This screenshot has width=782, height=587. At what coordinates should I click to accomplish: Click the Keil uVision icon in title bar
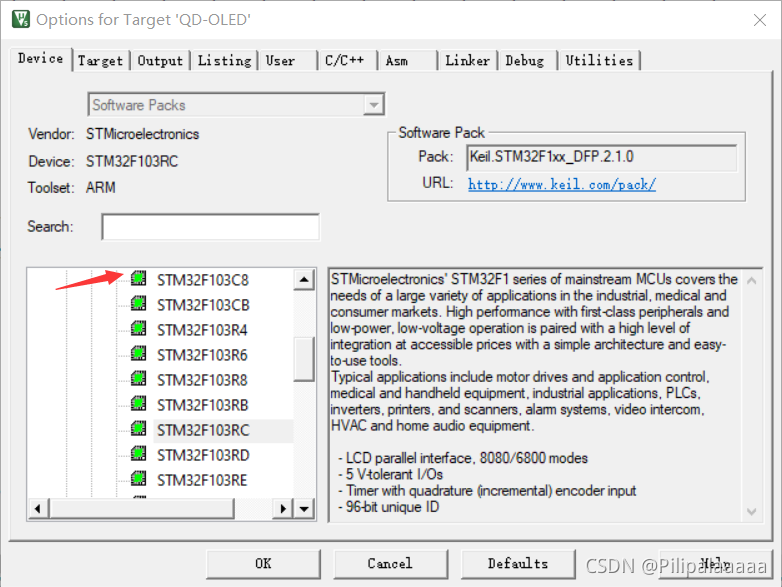(x=21, y=19)
